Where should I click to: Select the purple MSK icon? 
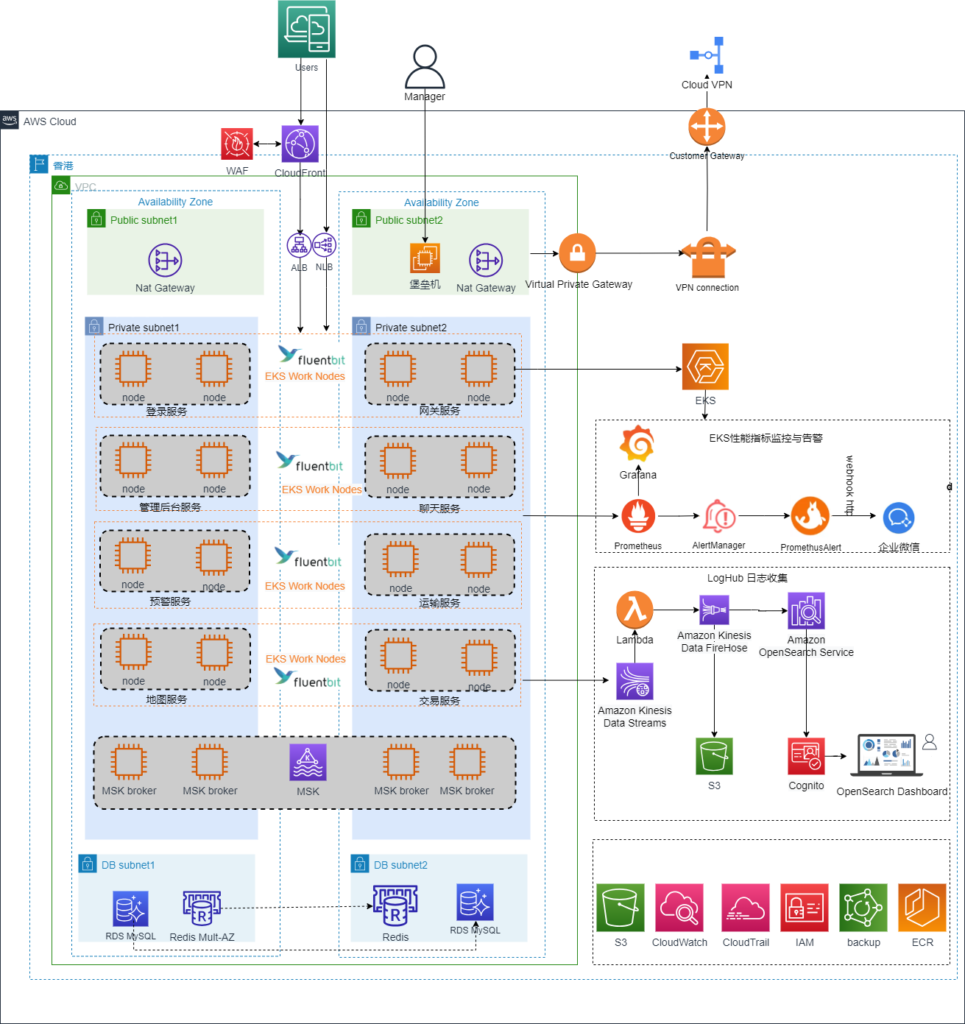[308, 763]
